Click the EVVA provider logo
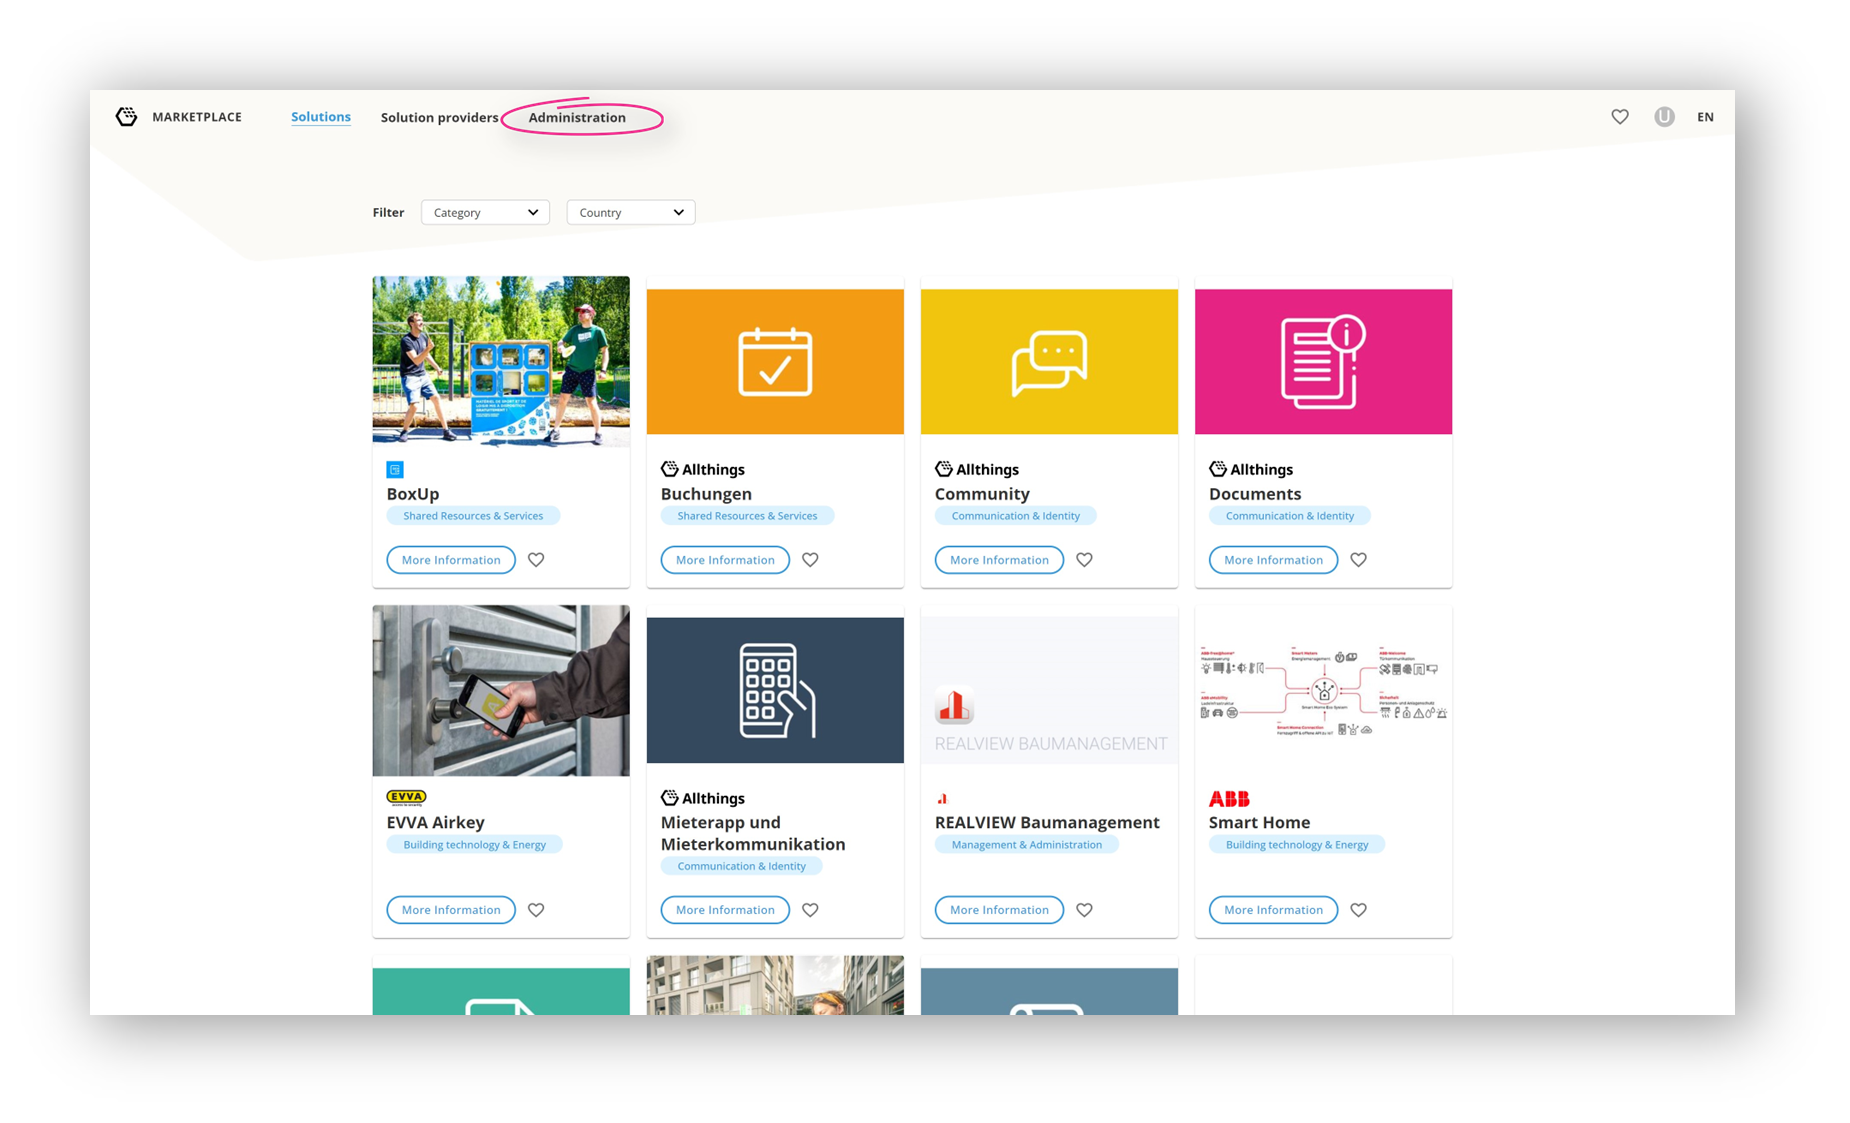The height and width of the screenshot is (1123, 1850). point(406,797)
